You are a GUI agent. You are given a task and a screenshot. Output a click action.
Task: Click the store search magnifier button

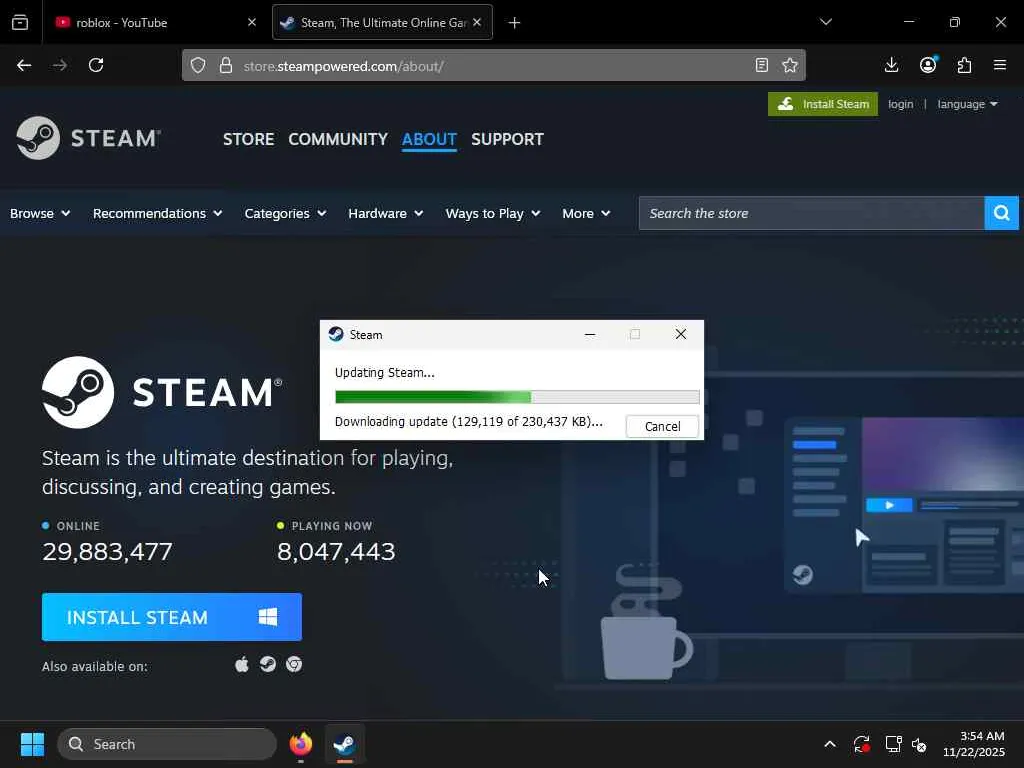1002,213
